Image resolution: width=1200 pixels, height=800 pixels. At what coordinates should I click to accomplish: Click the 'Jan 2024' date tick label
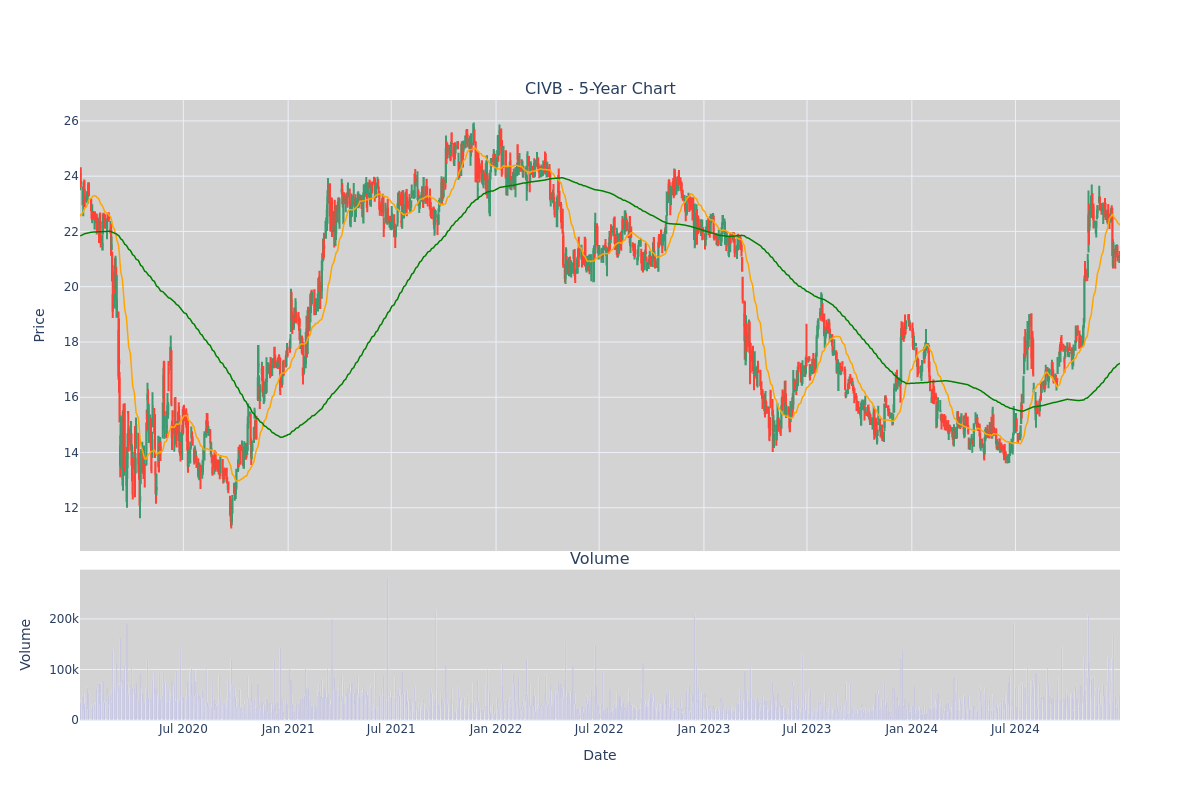click(912, 729)
